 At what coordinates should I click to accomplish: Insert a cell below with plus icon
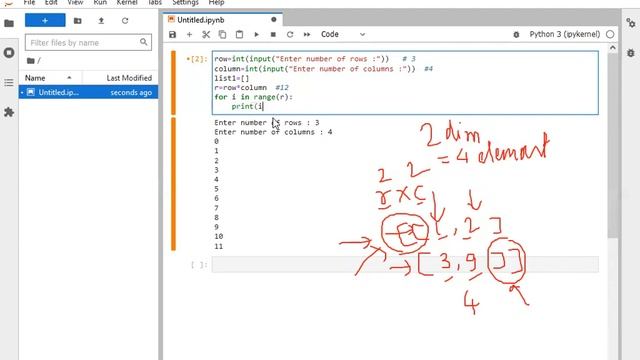[x=189, y=35]
